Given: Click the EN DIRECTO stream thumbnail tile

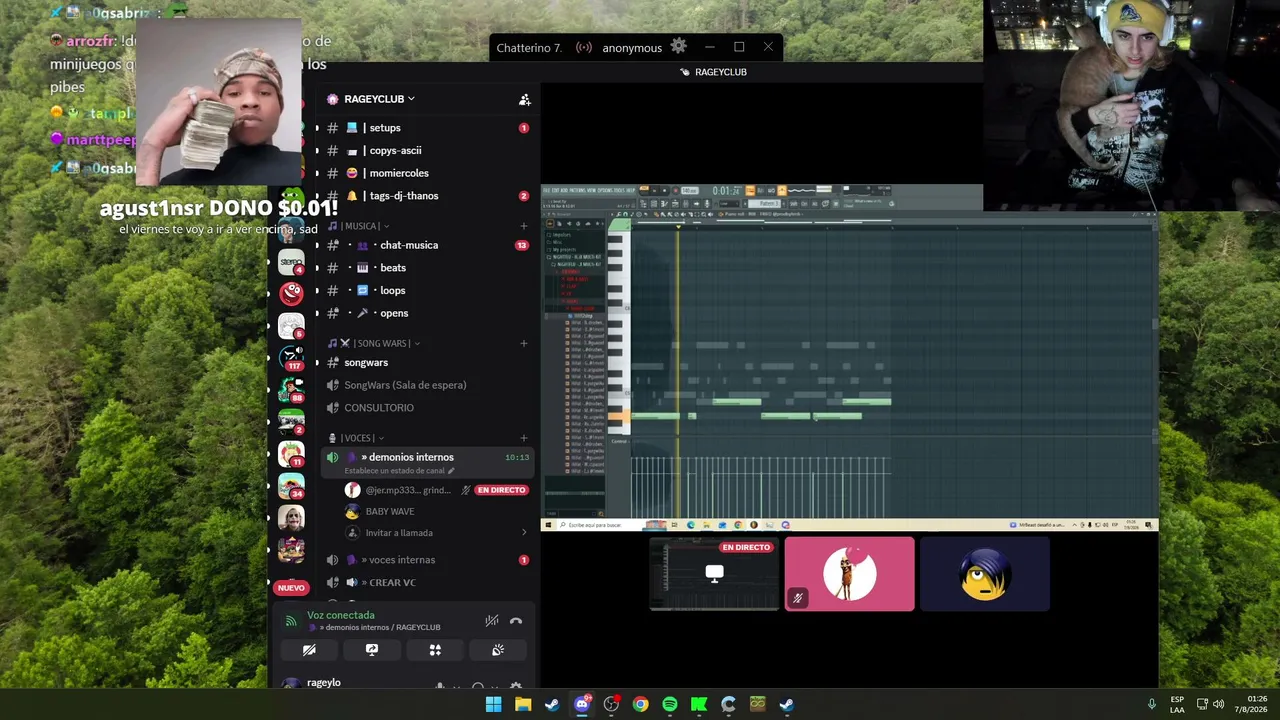Looking at the screenshot, I should click(714, 574).
